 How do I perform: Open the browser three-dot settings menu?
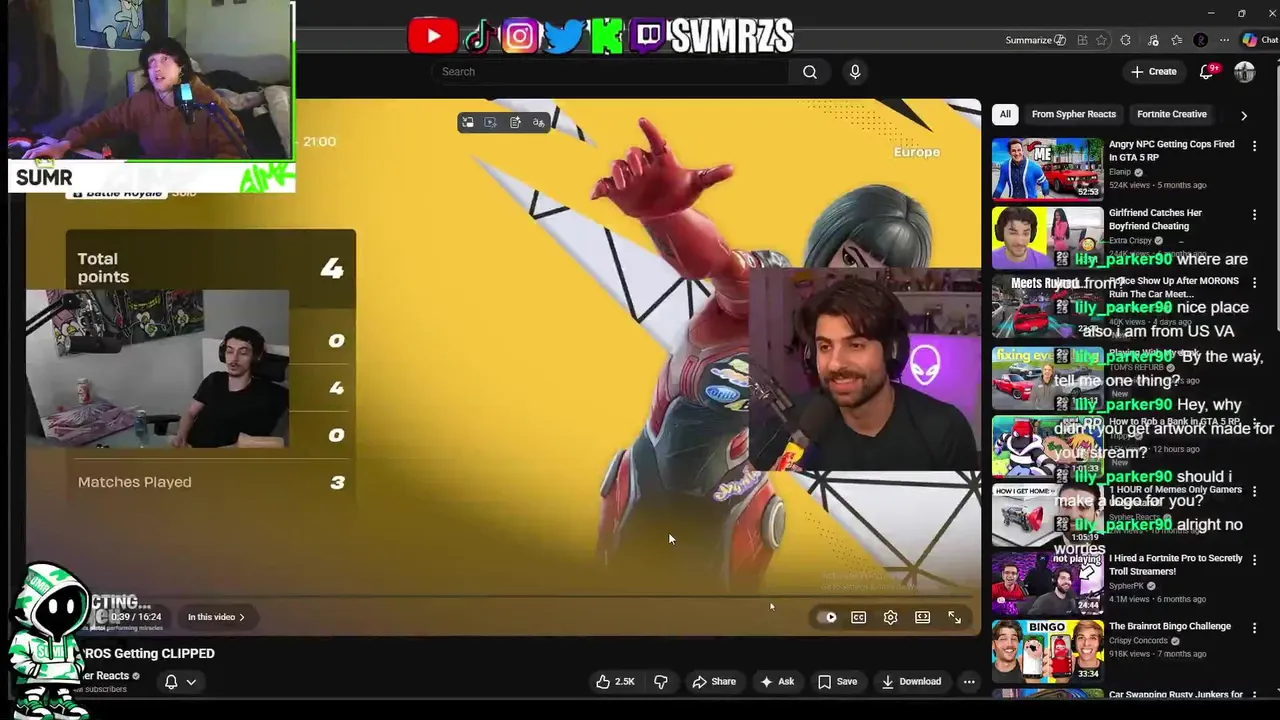point(1224,40)
